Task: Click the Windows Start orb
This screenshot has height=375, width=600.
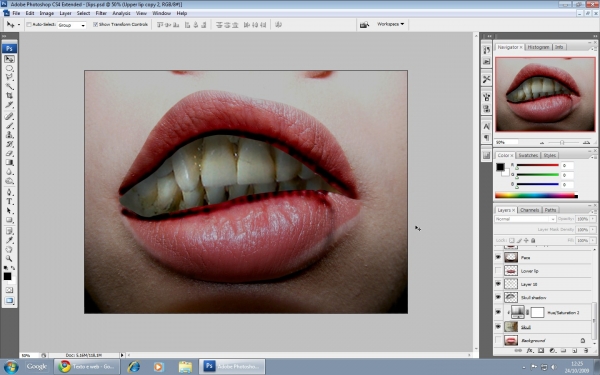Action: click(10, 367)
